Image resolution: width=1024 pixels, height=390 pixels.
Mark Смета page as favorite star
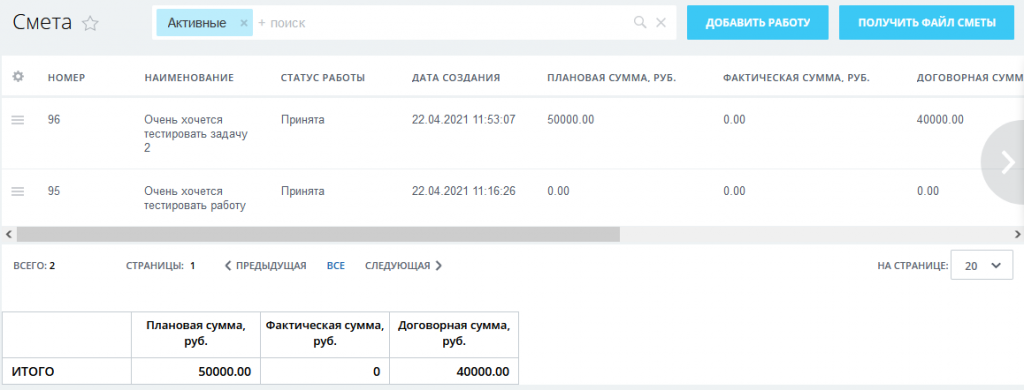[x=90, y=24]
